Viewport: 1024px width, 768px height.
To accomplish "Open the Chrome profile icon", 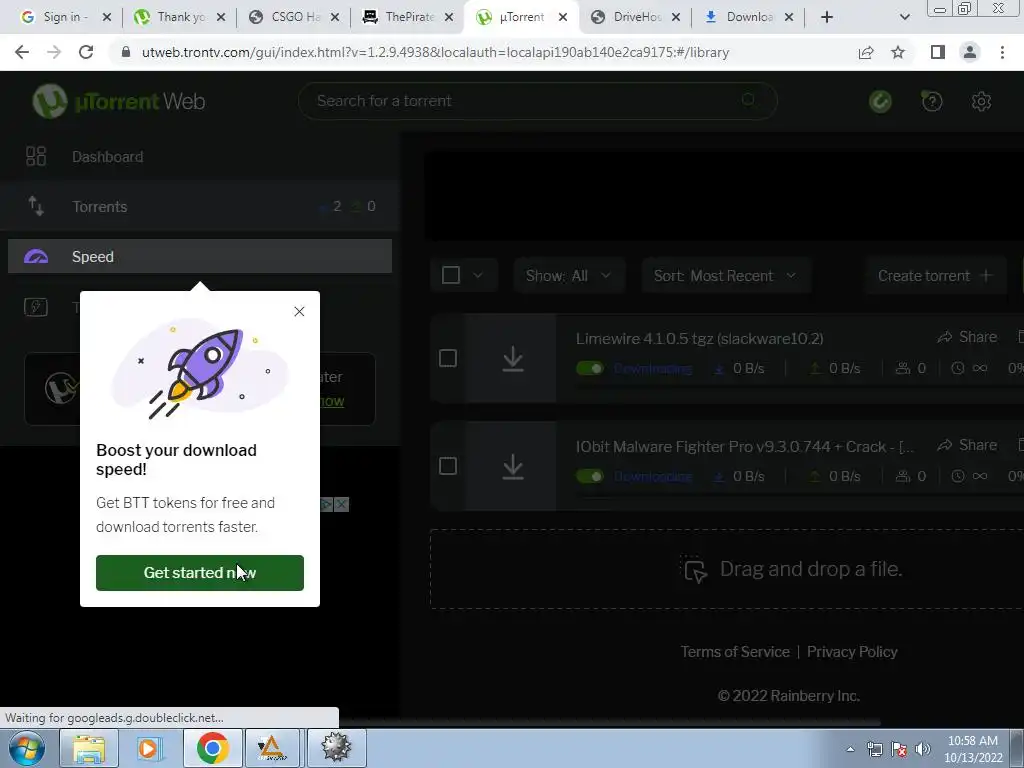I will (970, 52).
